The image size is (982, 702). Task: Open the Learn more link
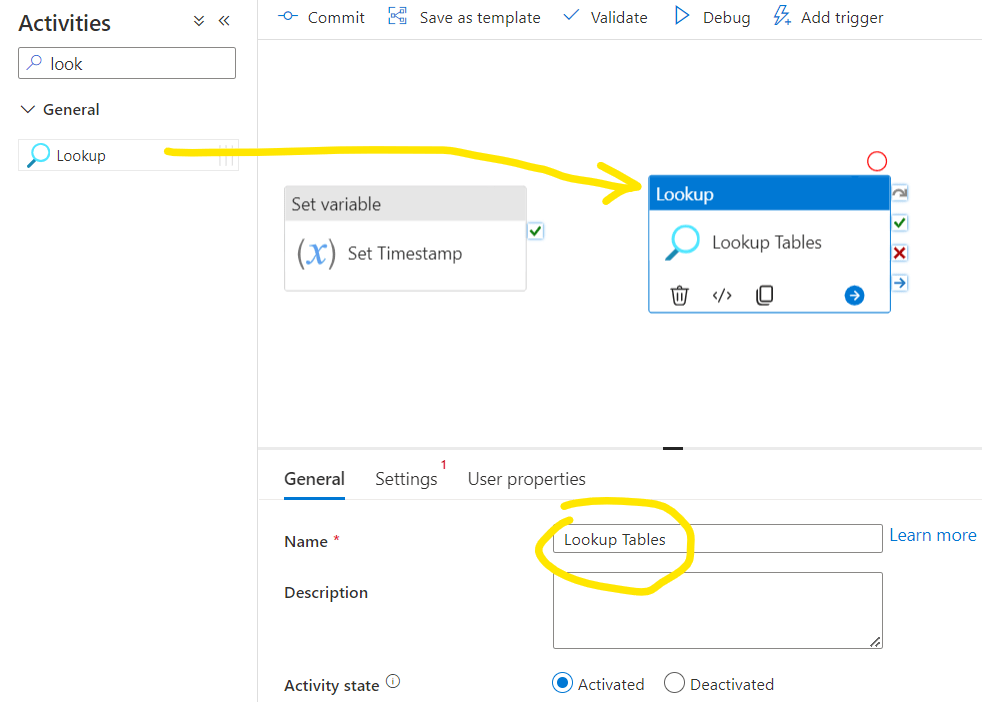tap(932, 535)
